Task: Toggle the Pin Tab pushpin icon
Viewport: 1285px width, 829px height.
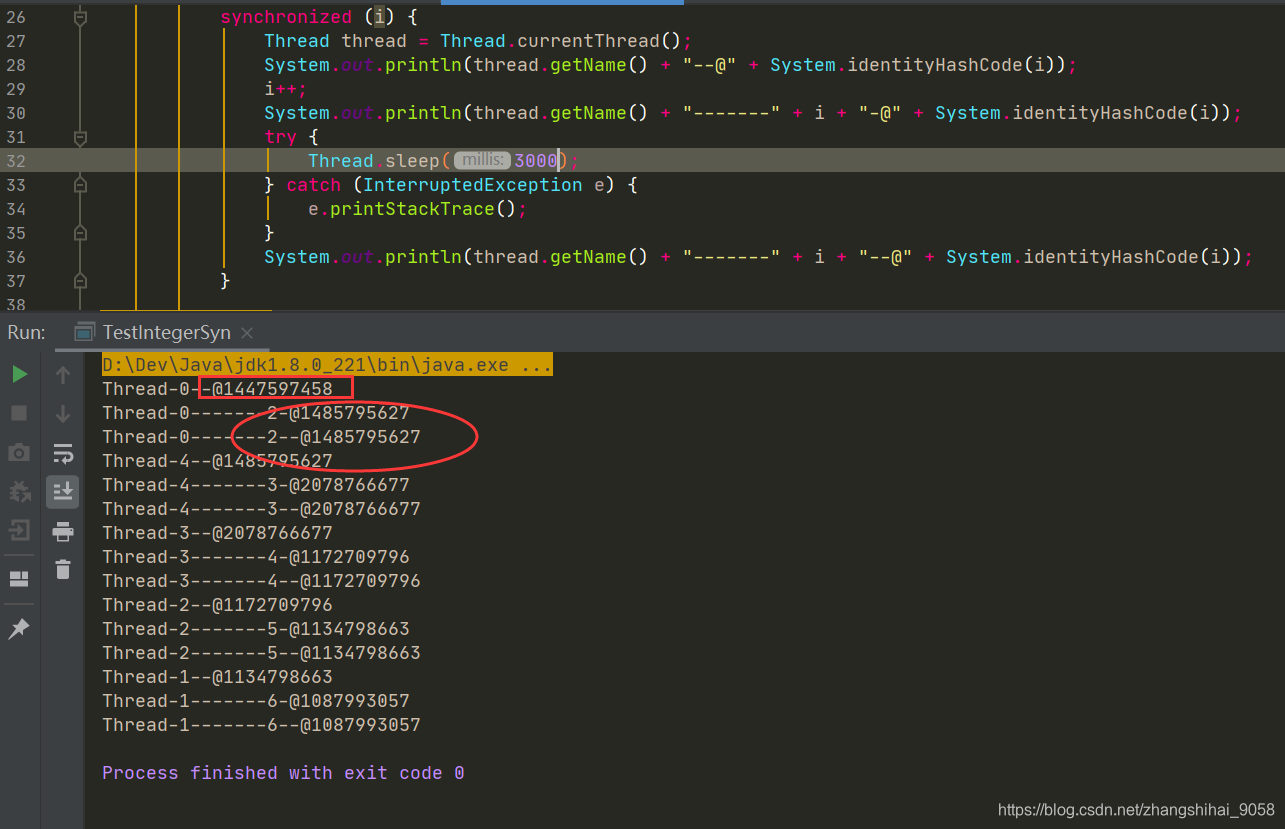Action: pyautogui.click(x=19, y=629)
